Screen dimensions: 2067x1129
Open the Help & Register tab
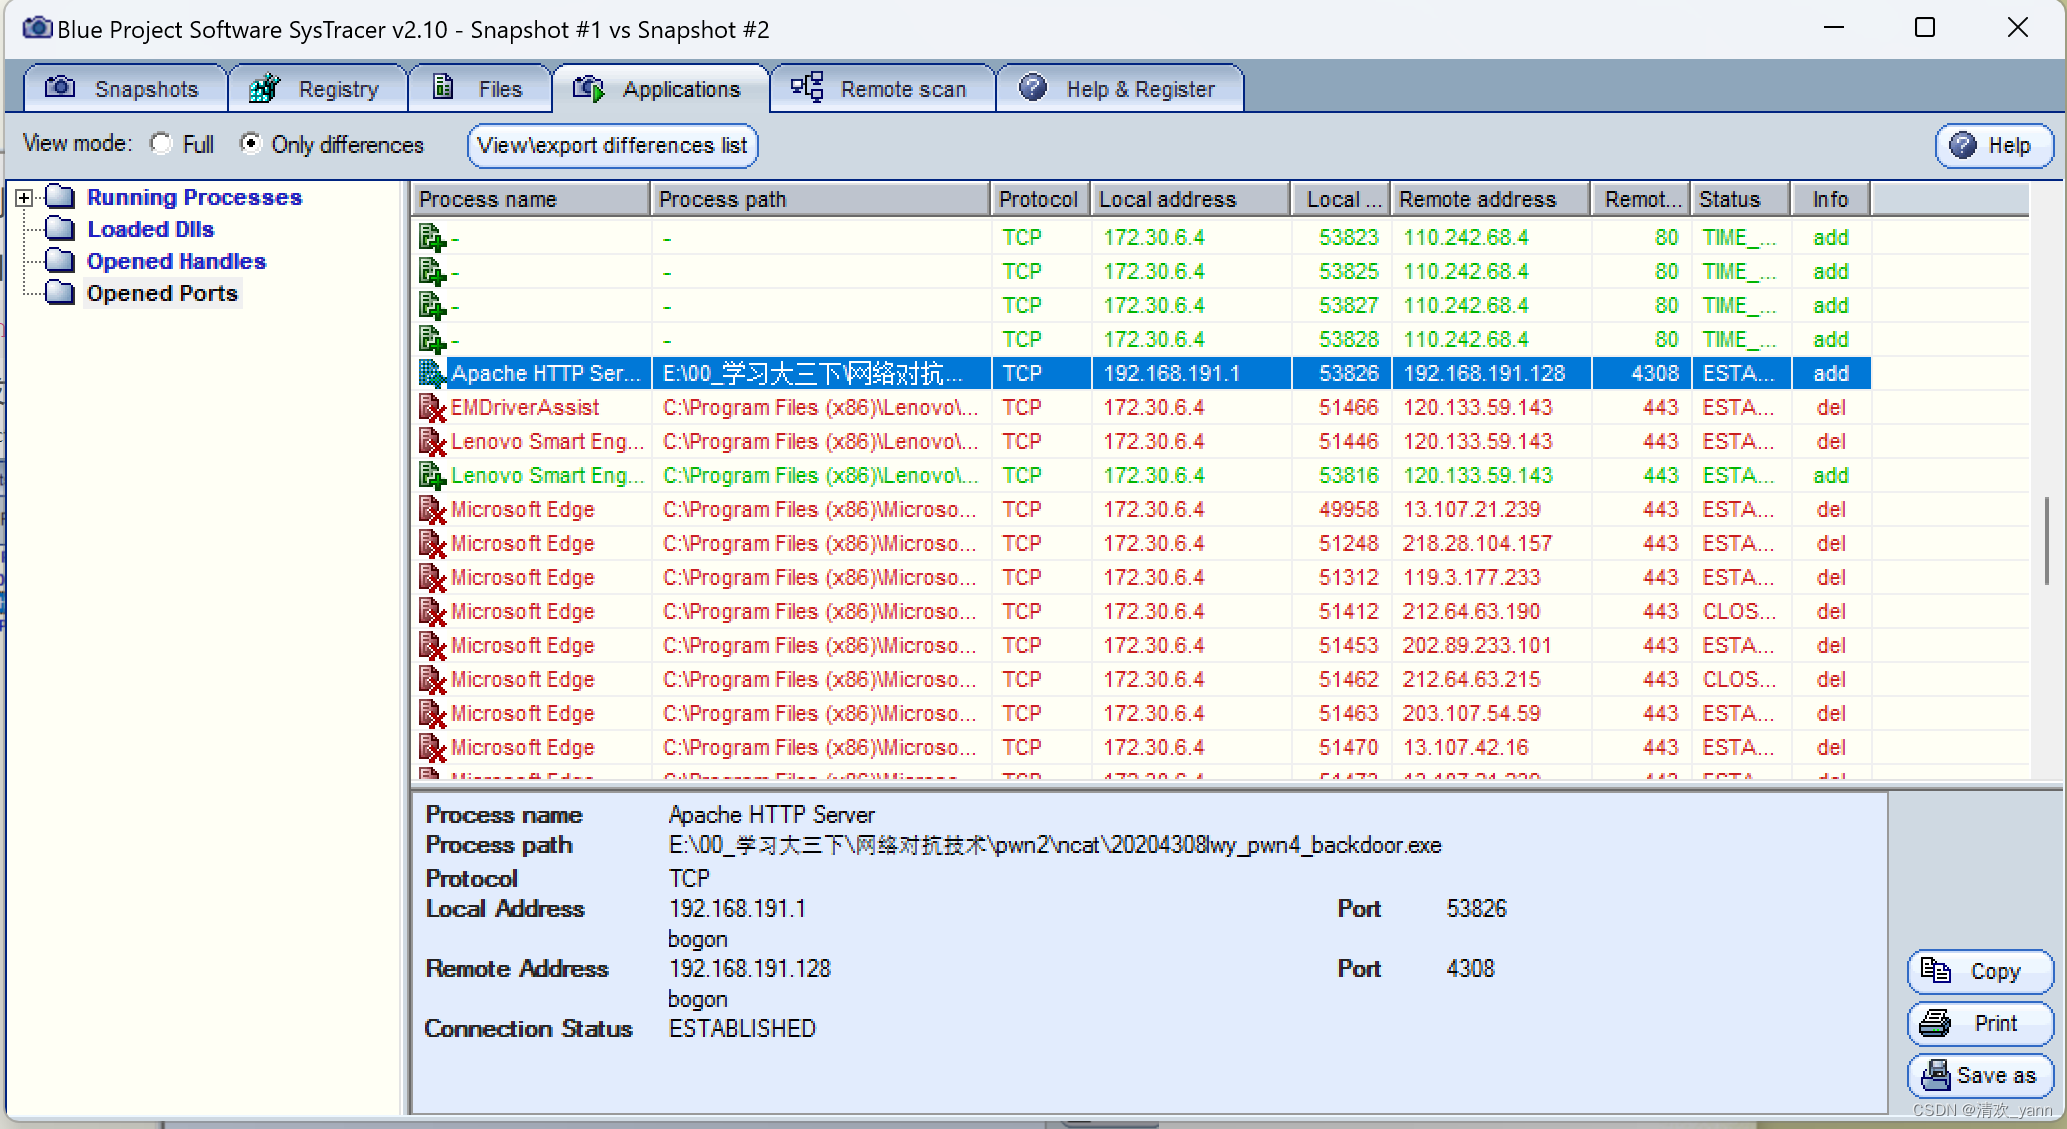1120,89
